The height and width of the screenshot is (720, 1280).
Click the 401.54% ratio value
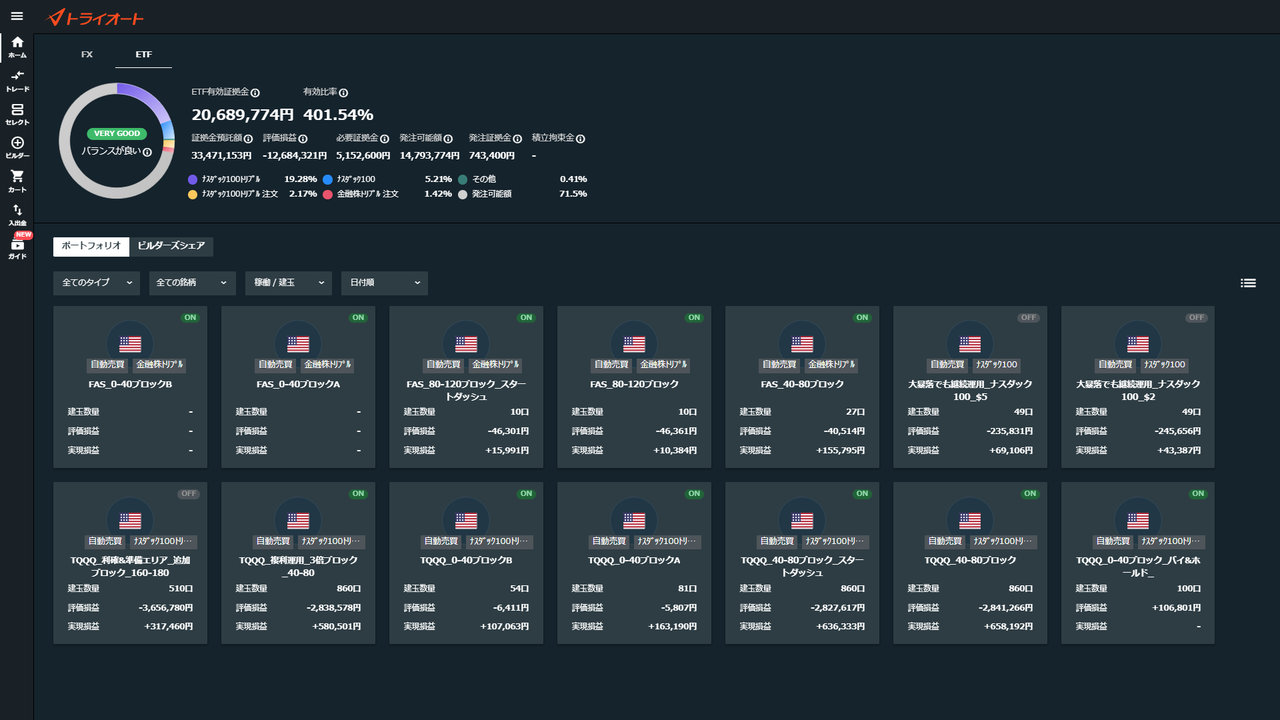coord(338,115)
